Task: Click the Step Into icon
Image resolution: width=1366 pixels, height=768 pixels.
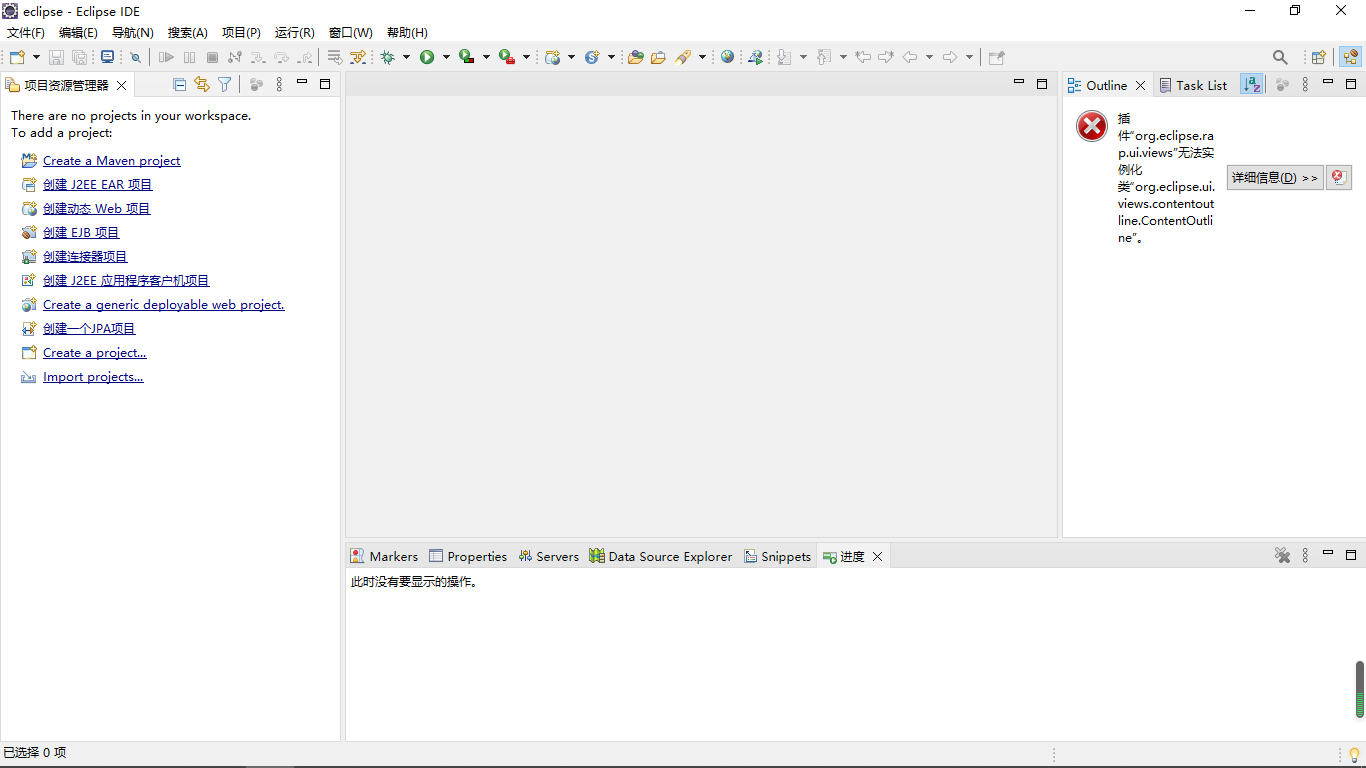Action: [258, 57]
